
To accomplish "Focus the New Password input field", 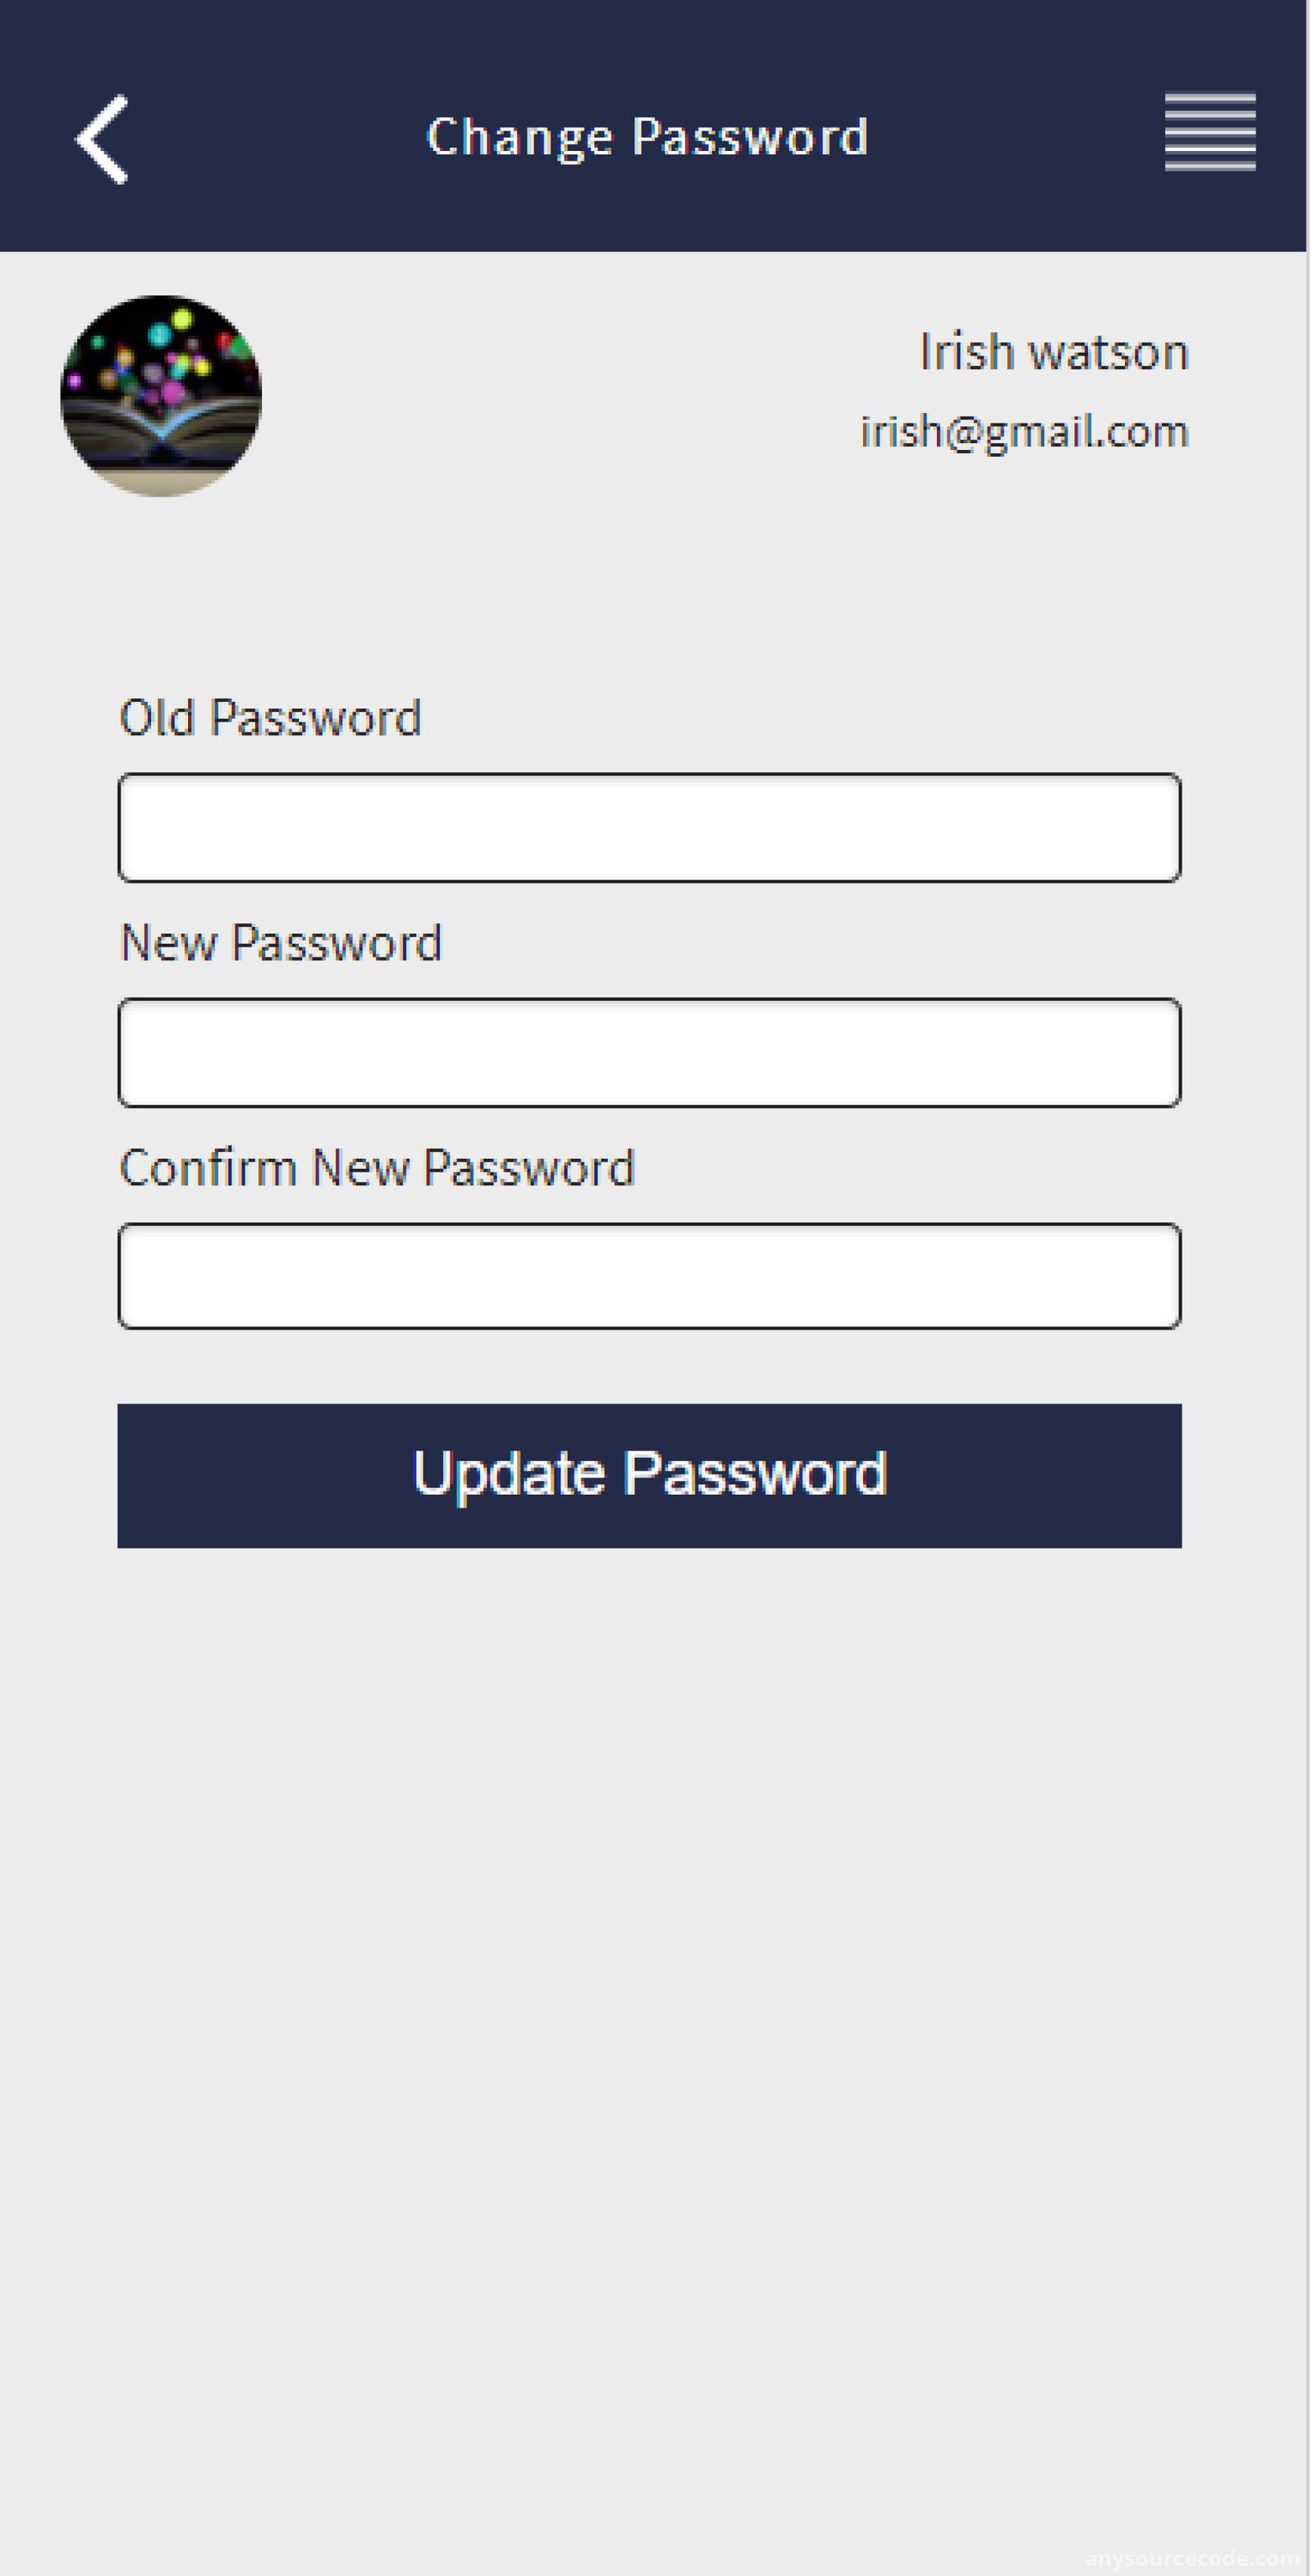I will point(650,1053).
